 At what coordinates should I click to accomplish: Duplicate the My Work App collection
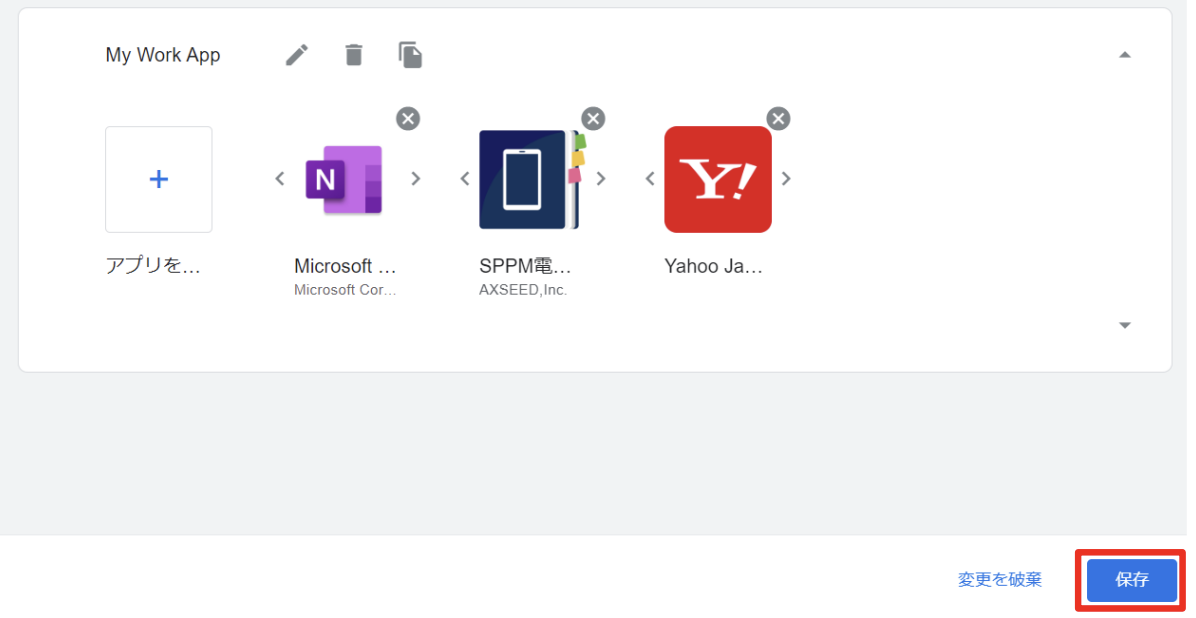410,55
